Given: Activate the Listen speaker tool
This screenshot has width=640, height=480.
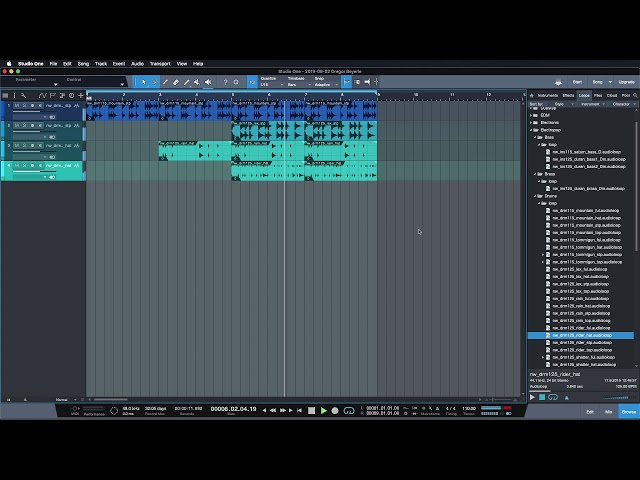Looking at the screenshot, I should coord(208,82).
